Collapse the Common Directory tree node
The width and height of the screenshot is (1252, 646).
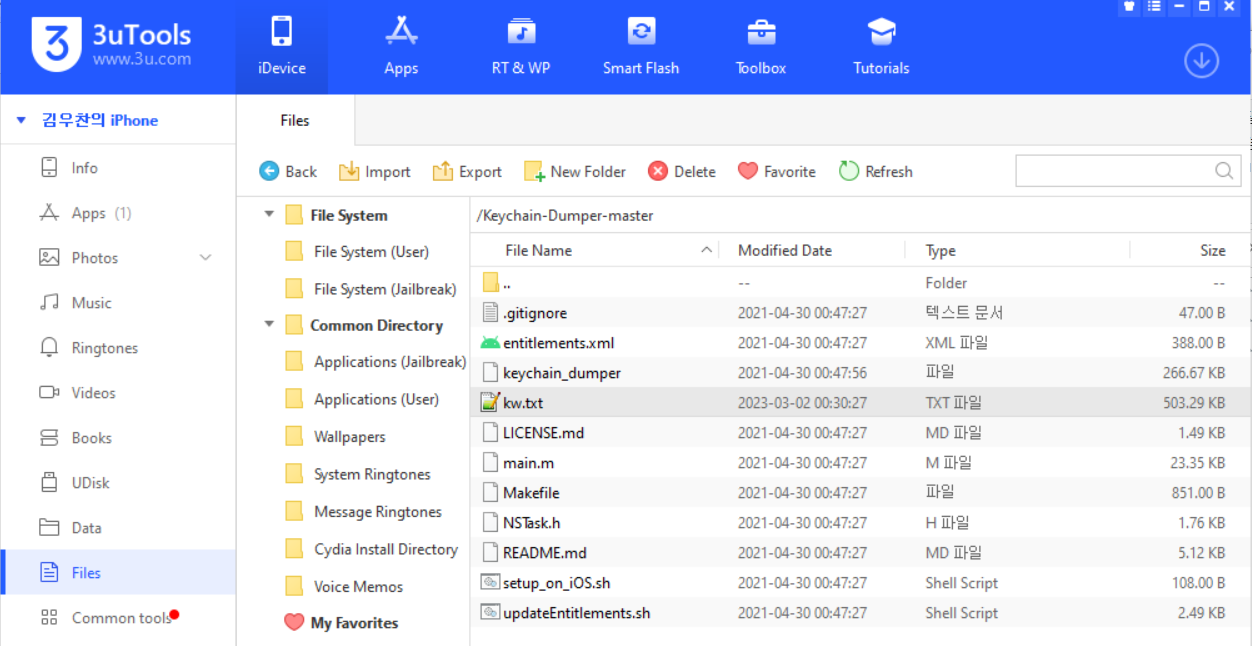tap(269, 325)
